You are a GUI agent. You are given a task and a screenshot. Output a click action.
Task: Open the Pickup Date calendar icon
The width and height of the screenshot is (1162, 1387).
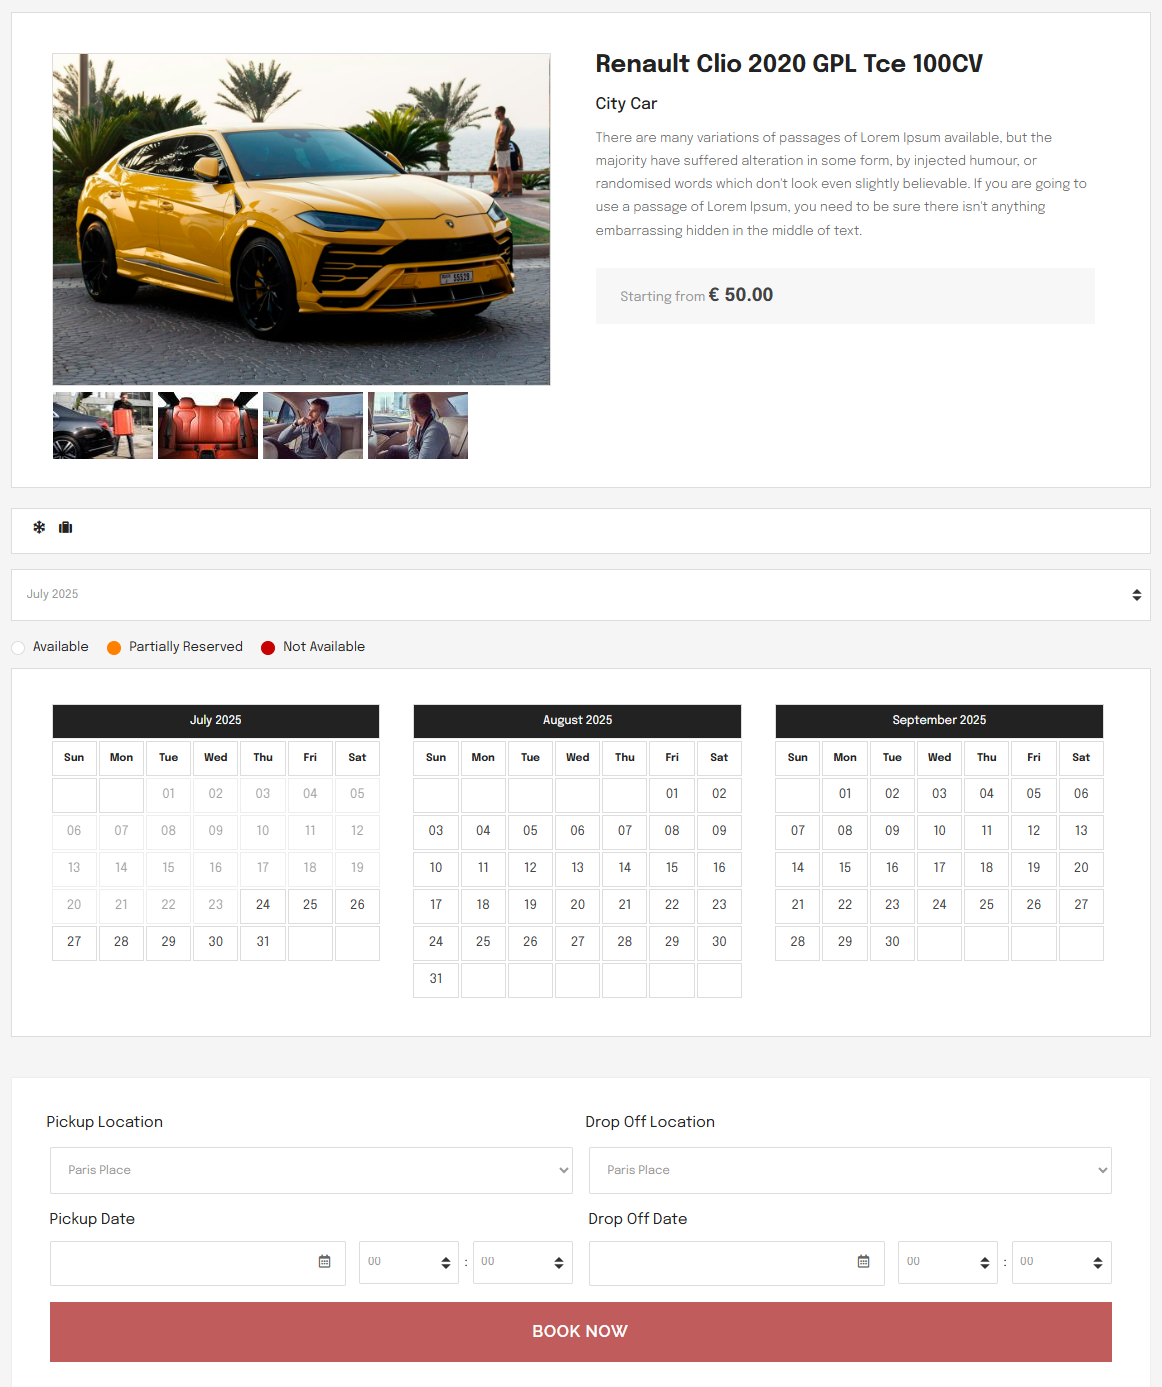tap(324, 1262)
